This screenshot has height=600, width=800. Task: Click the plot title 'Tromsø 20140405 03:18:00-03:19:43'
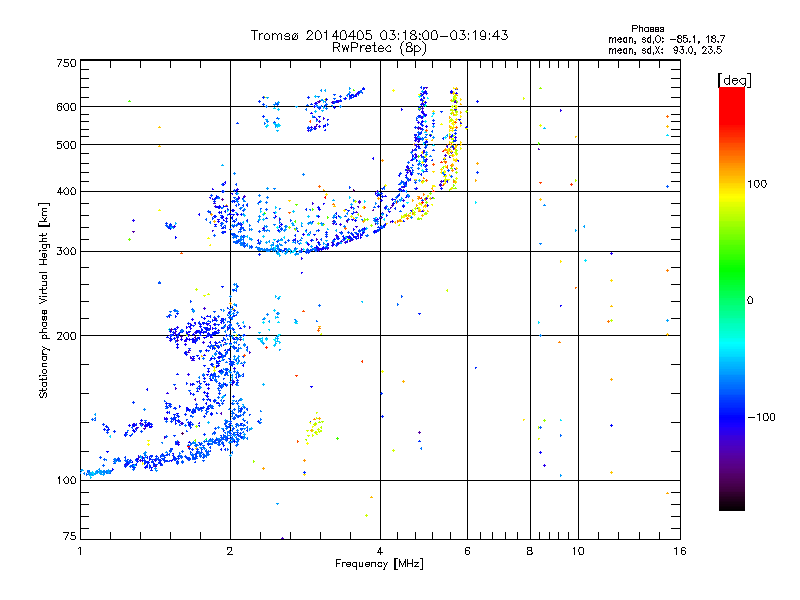[x=379, y=35]
